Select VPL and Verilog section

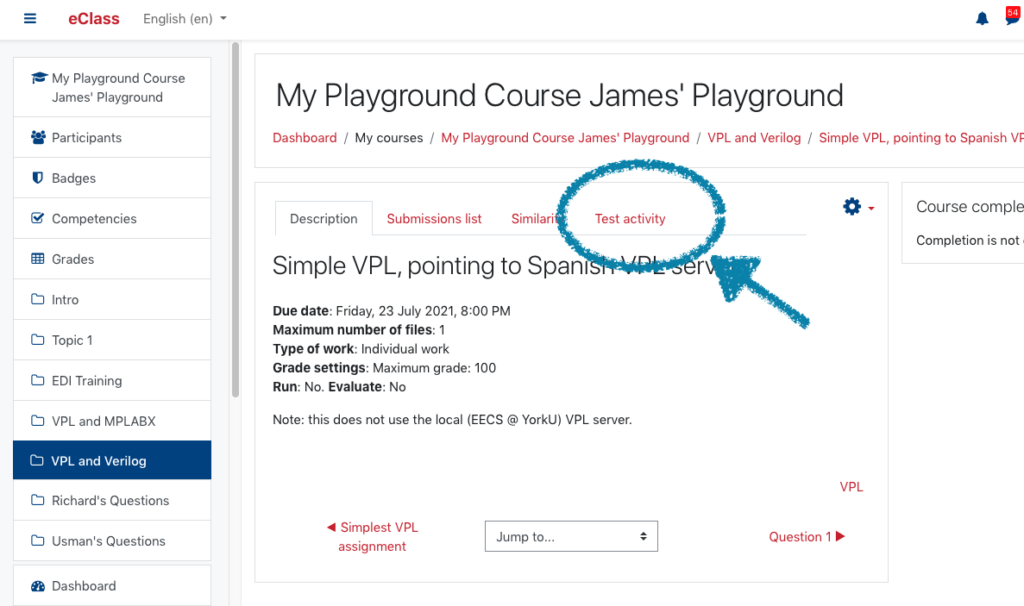click(x=112, y=460)
